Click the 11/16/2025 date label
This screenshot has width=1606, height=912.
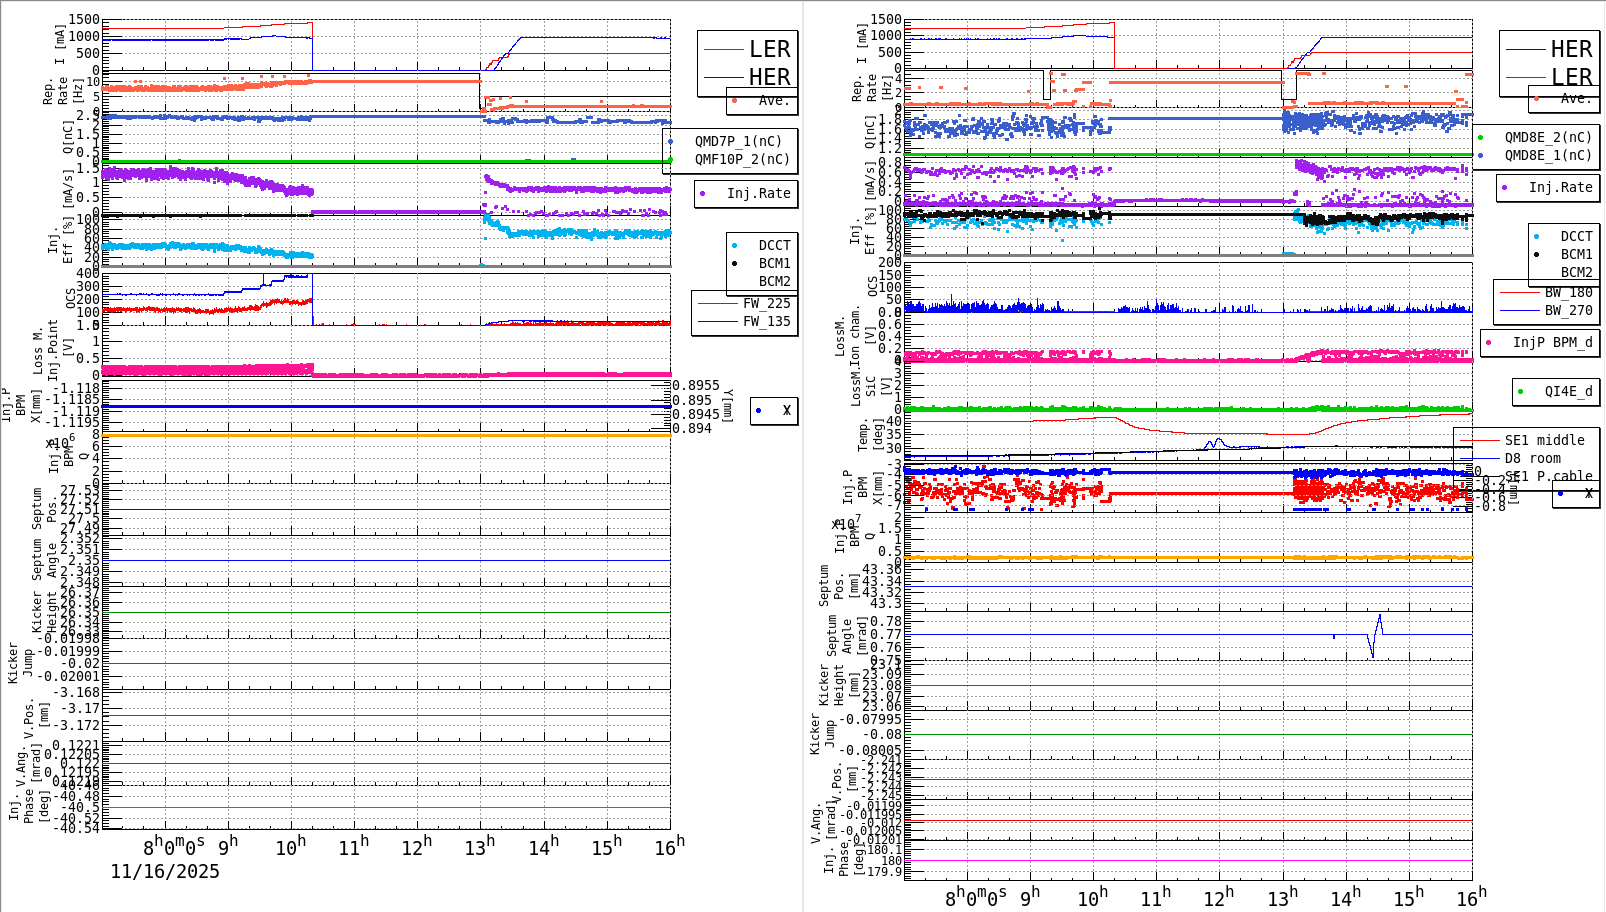tap(165, 872)
